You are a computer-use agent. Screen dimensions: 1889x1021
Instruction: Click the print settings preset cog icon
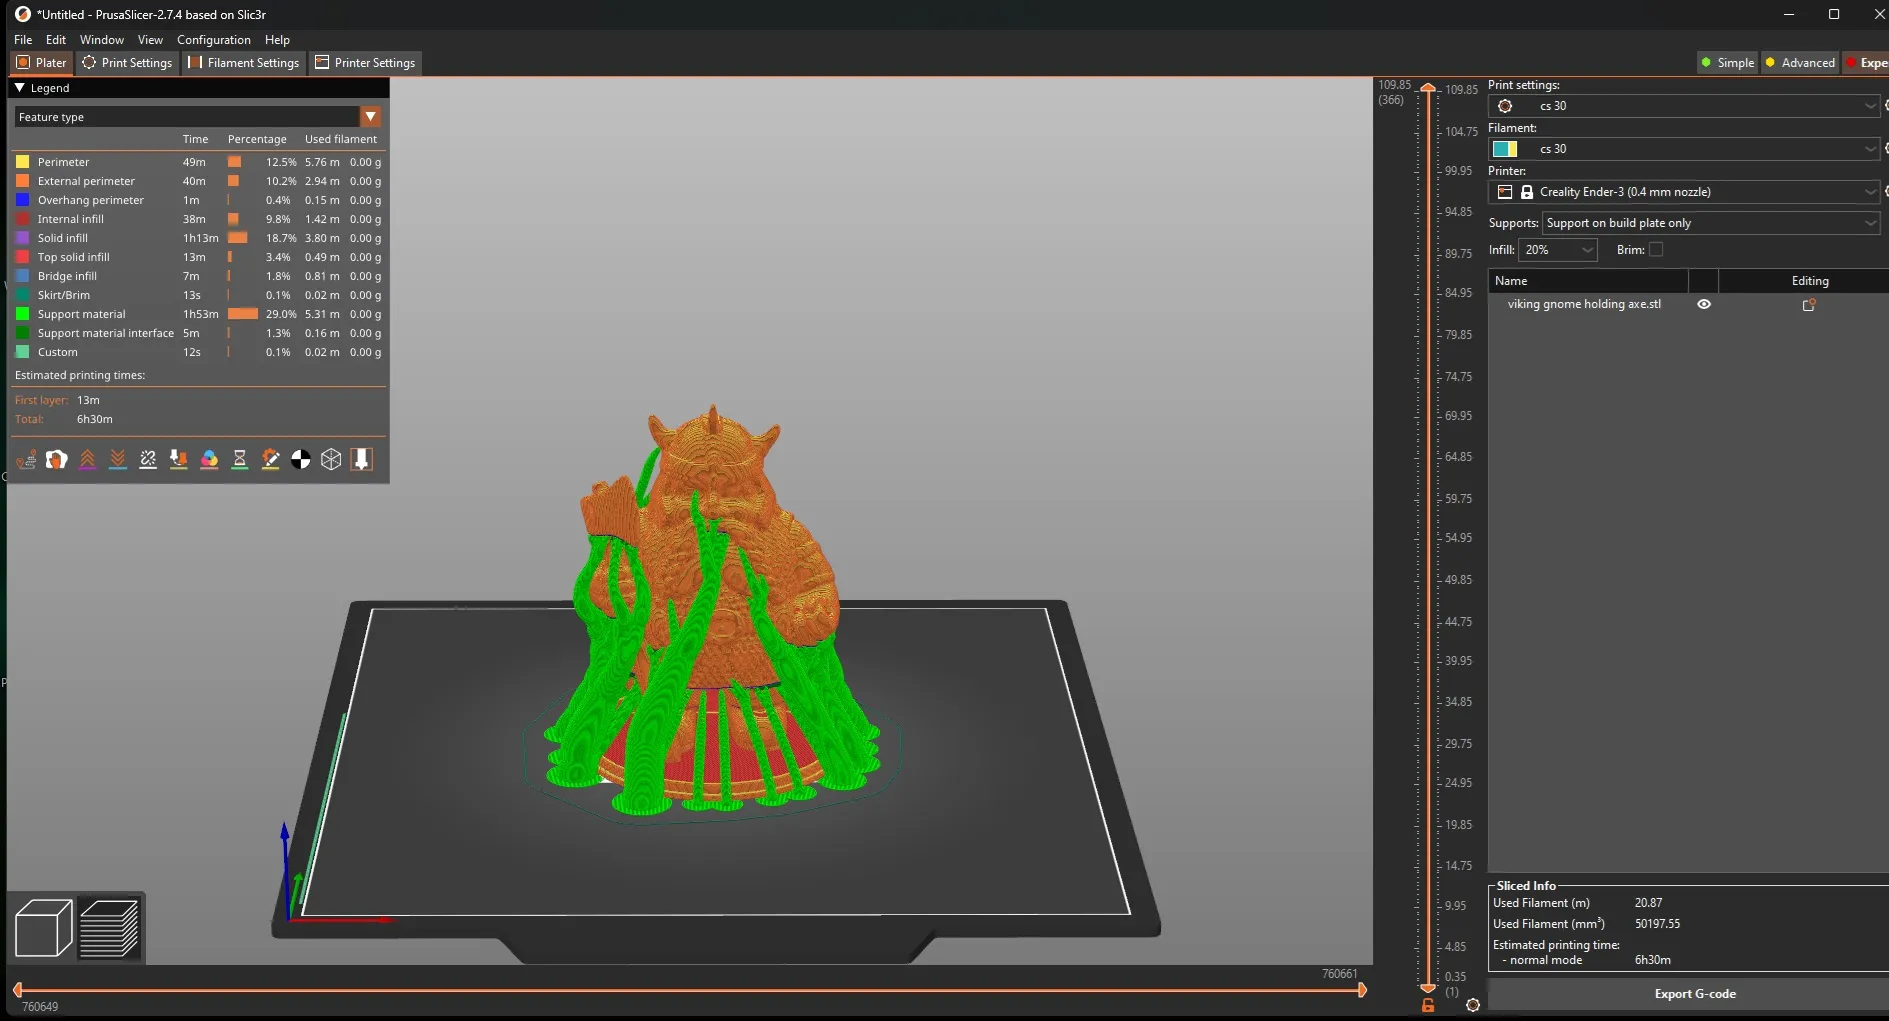point(1505,106)
